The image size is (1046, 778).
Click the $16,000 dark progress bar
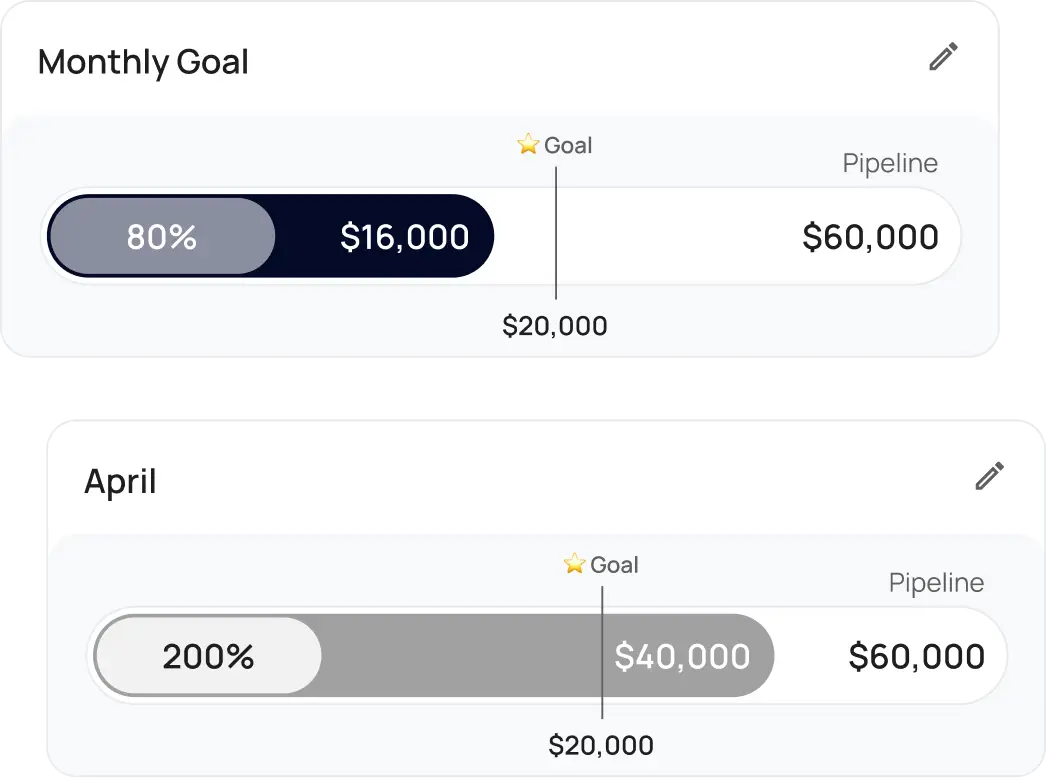tap(404, 237)
